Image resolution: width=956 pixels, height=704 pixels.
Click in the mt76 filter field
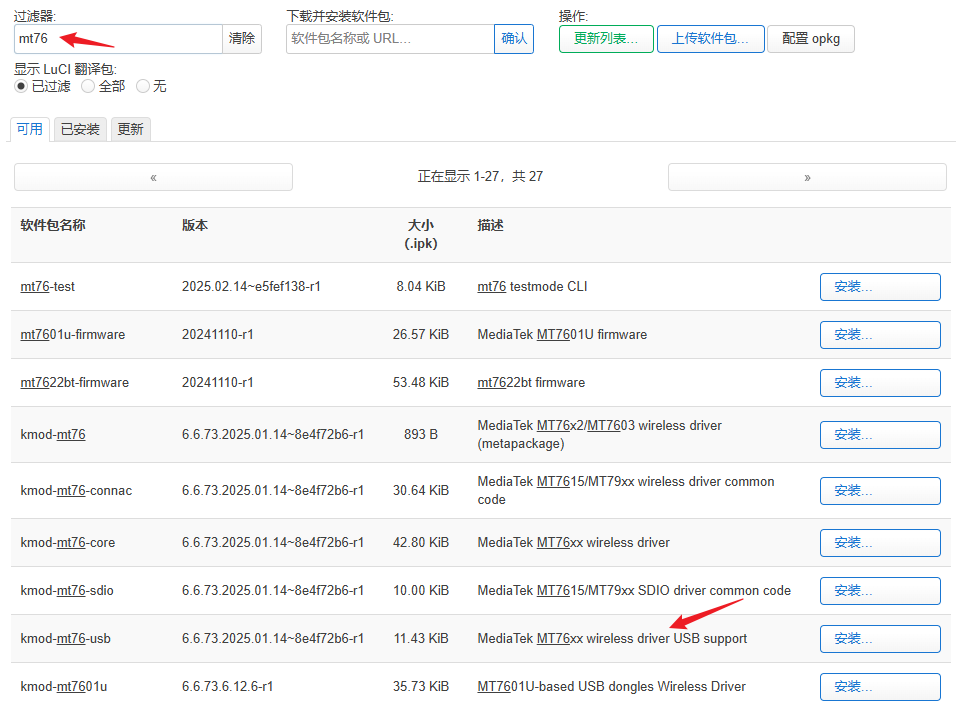pos(117,39)
